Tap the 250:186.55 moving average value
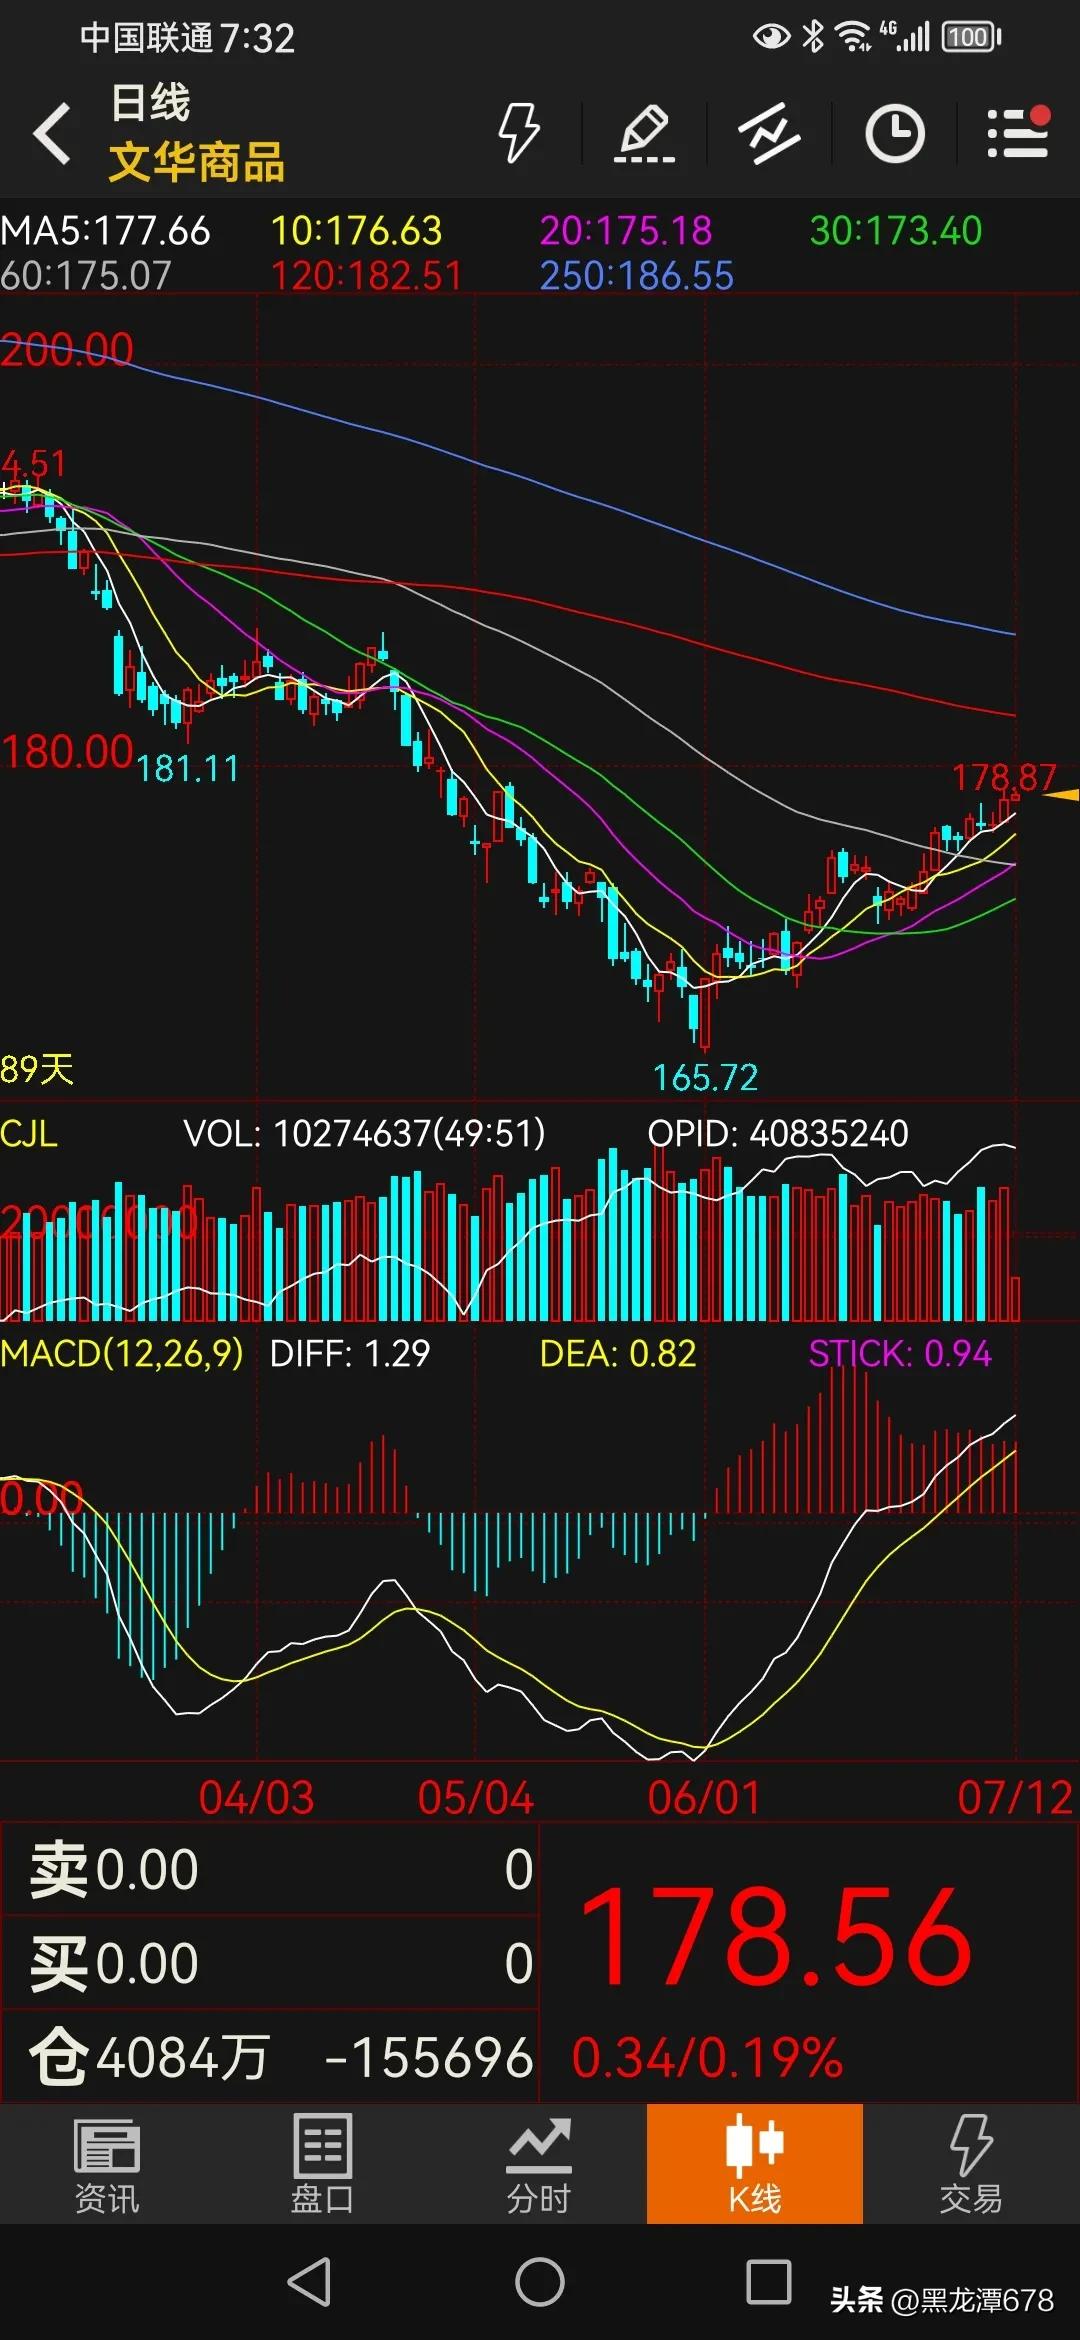1080x2340 pixels. tap(637, 276)
